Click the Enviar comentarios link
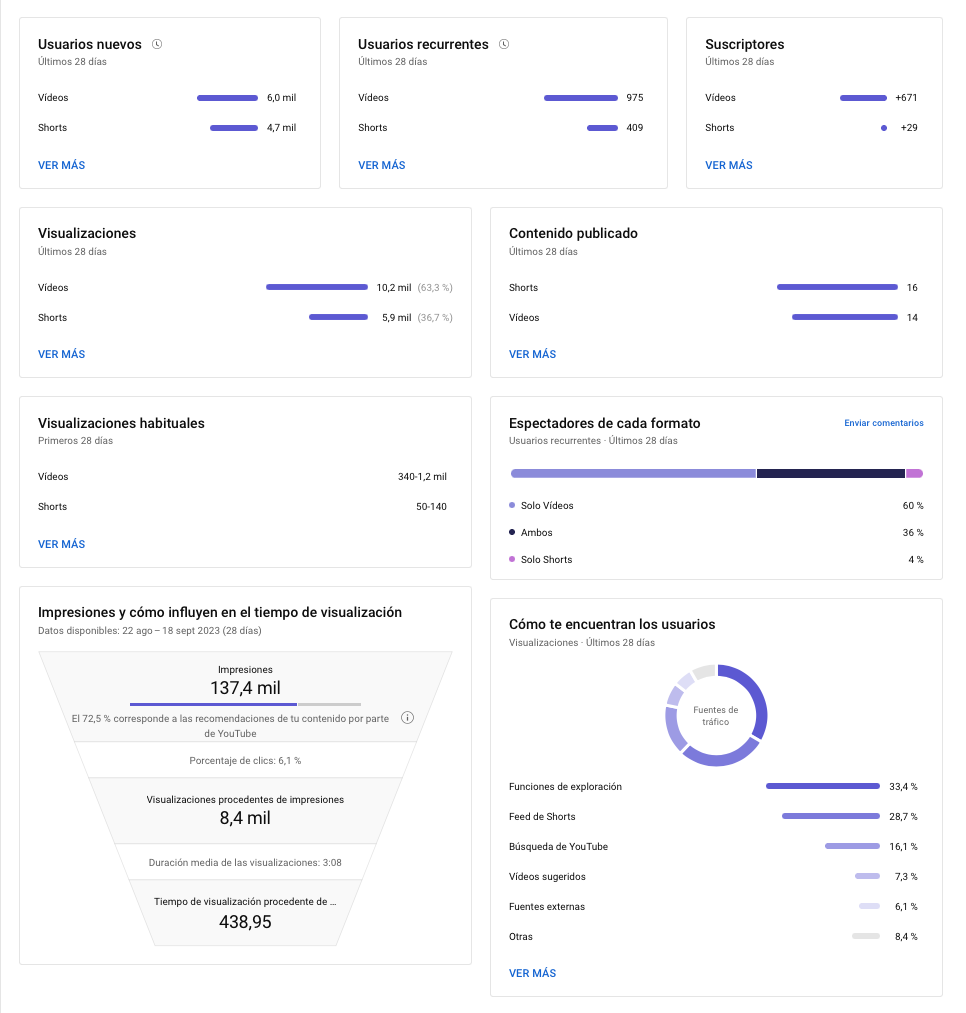Image resolution: width=966 pixels, height=1013 pixels. (884, 423)
